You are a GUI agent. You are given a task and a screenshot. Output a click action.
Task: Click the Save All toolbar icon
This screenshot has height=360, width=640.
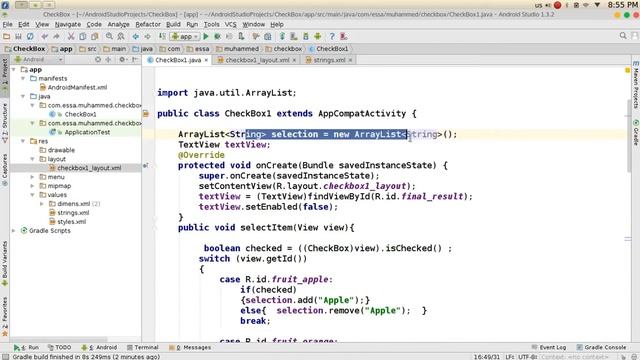pos(18,36)
